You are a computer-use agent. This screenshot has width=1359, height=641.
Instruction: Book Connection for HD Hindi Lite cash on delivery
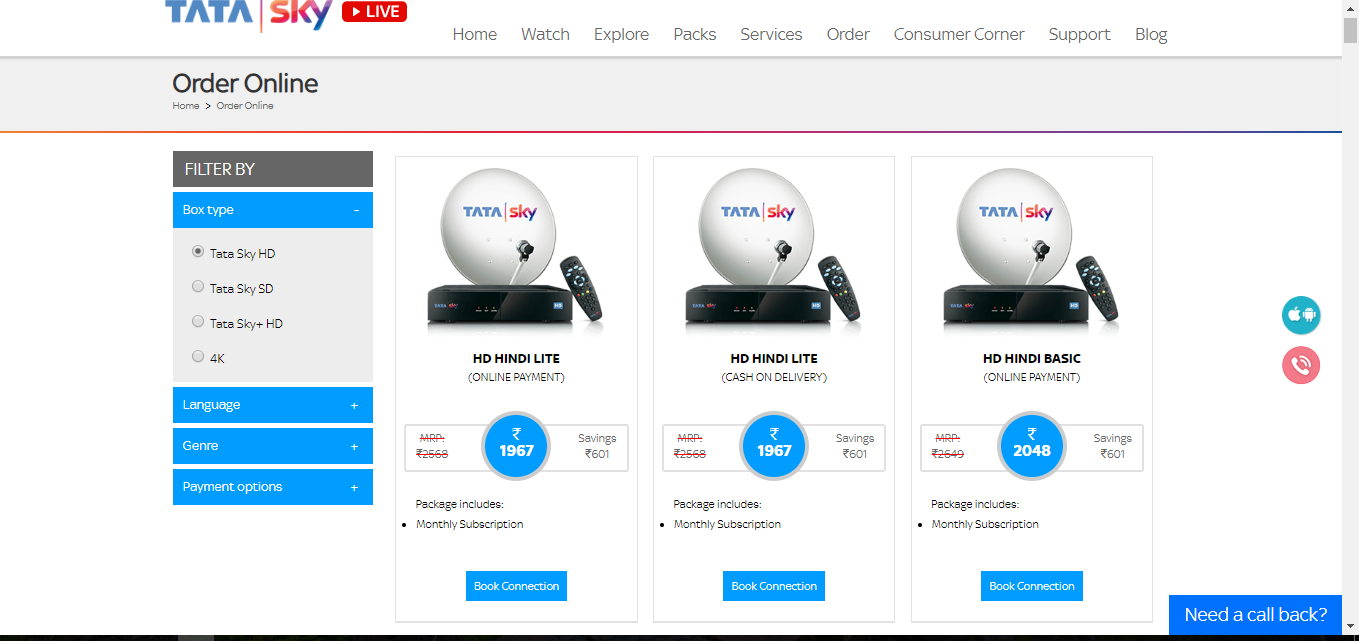pyautogui.click(x=774, y=586)
